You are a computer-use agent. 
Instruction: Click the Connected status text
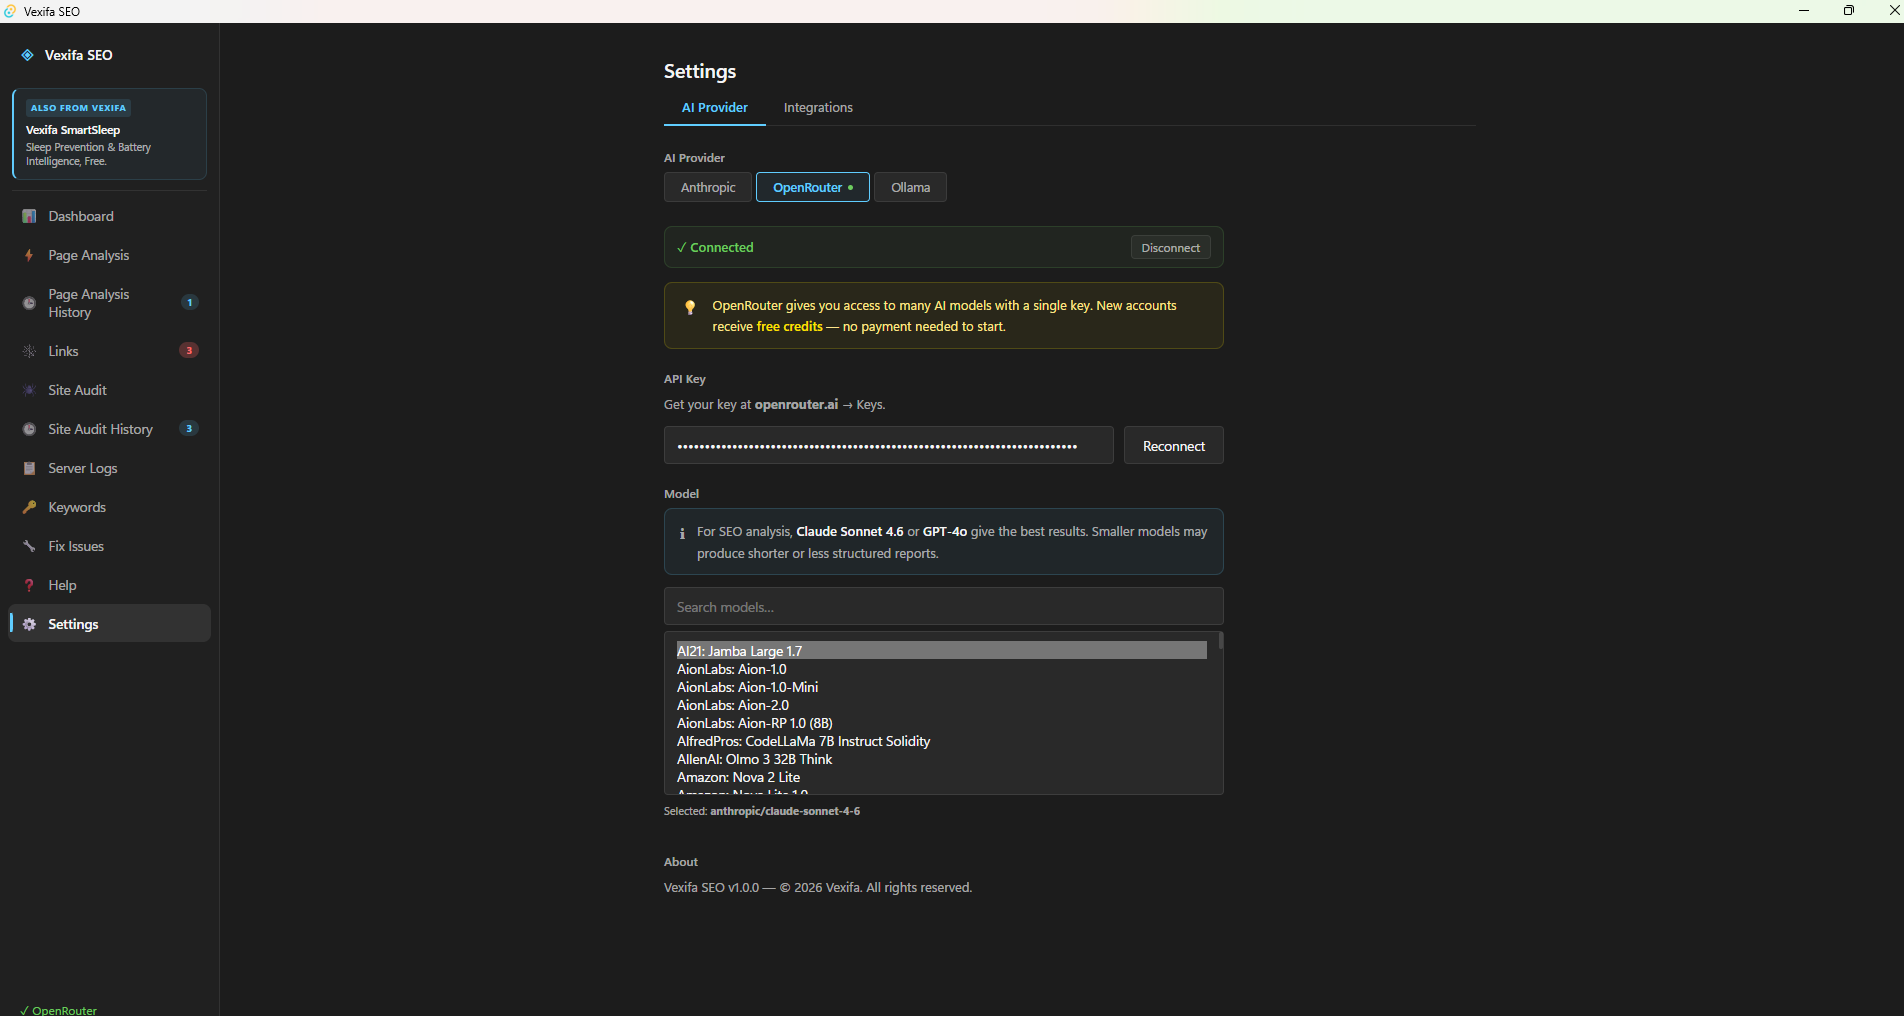coord(715,248)
